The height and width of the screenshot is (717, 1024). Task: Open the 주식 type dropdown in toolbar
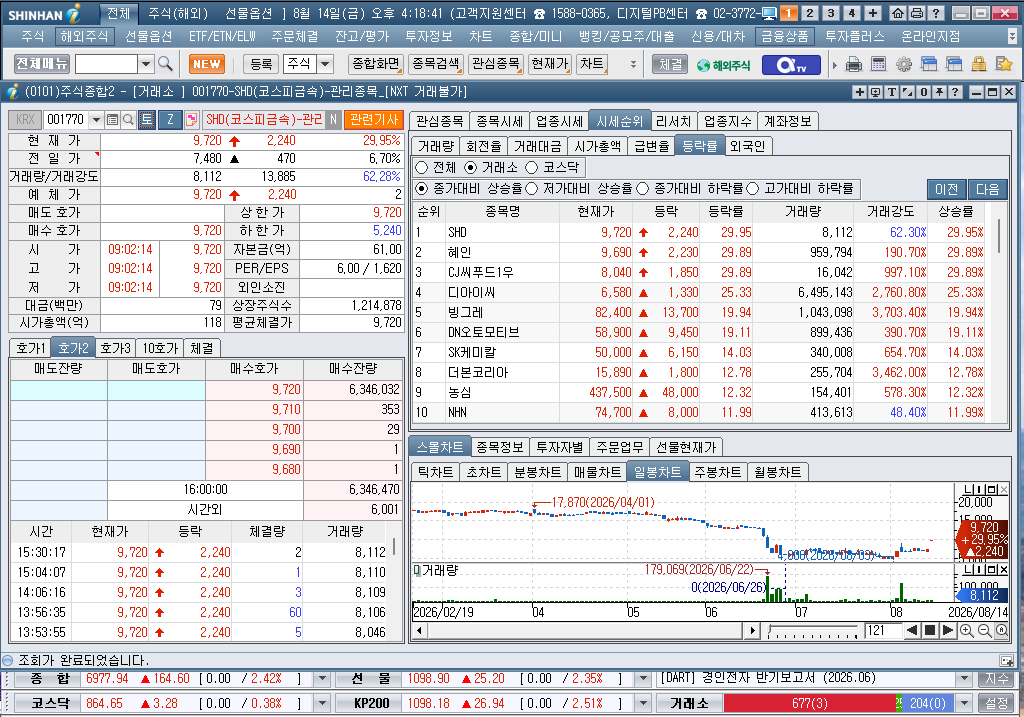tap(325, 64)
